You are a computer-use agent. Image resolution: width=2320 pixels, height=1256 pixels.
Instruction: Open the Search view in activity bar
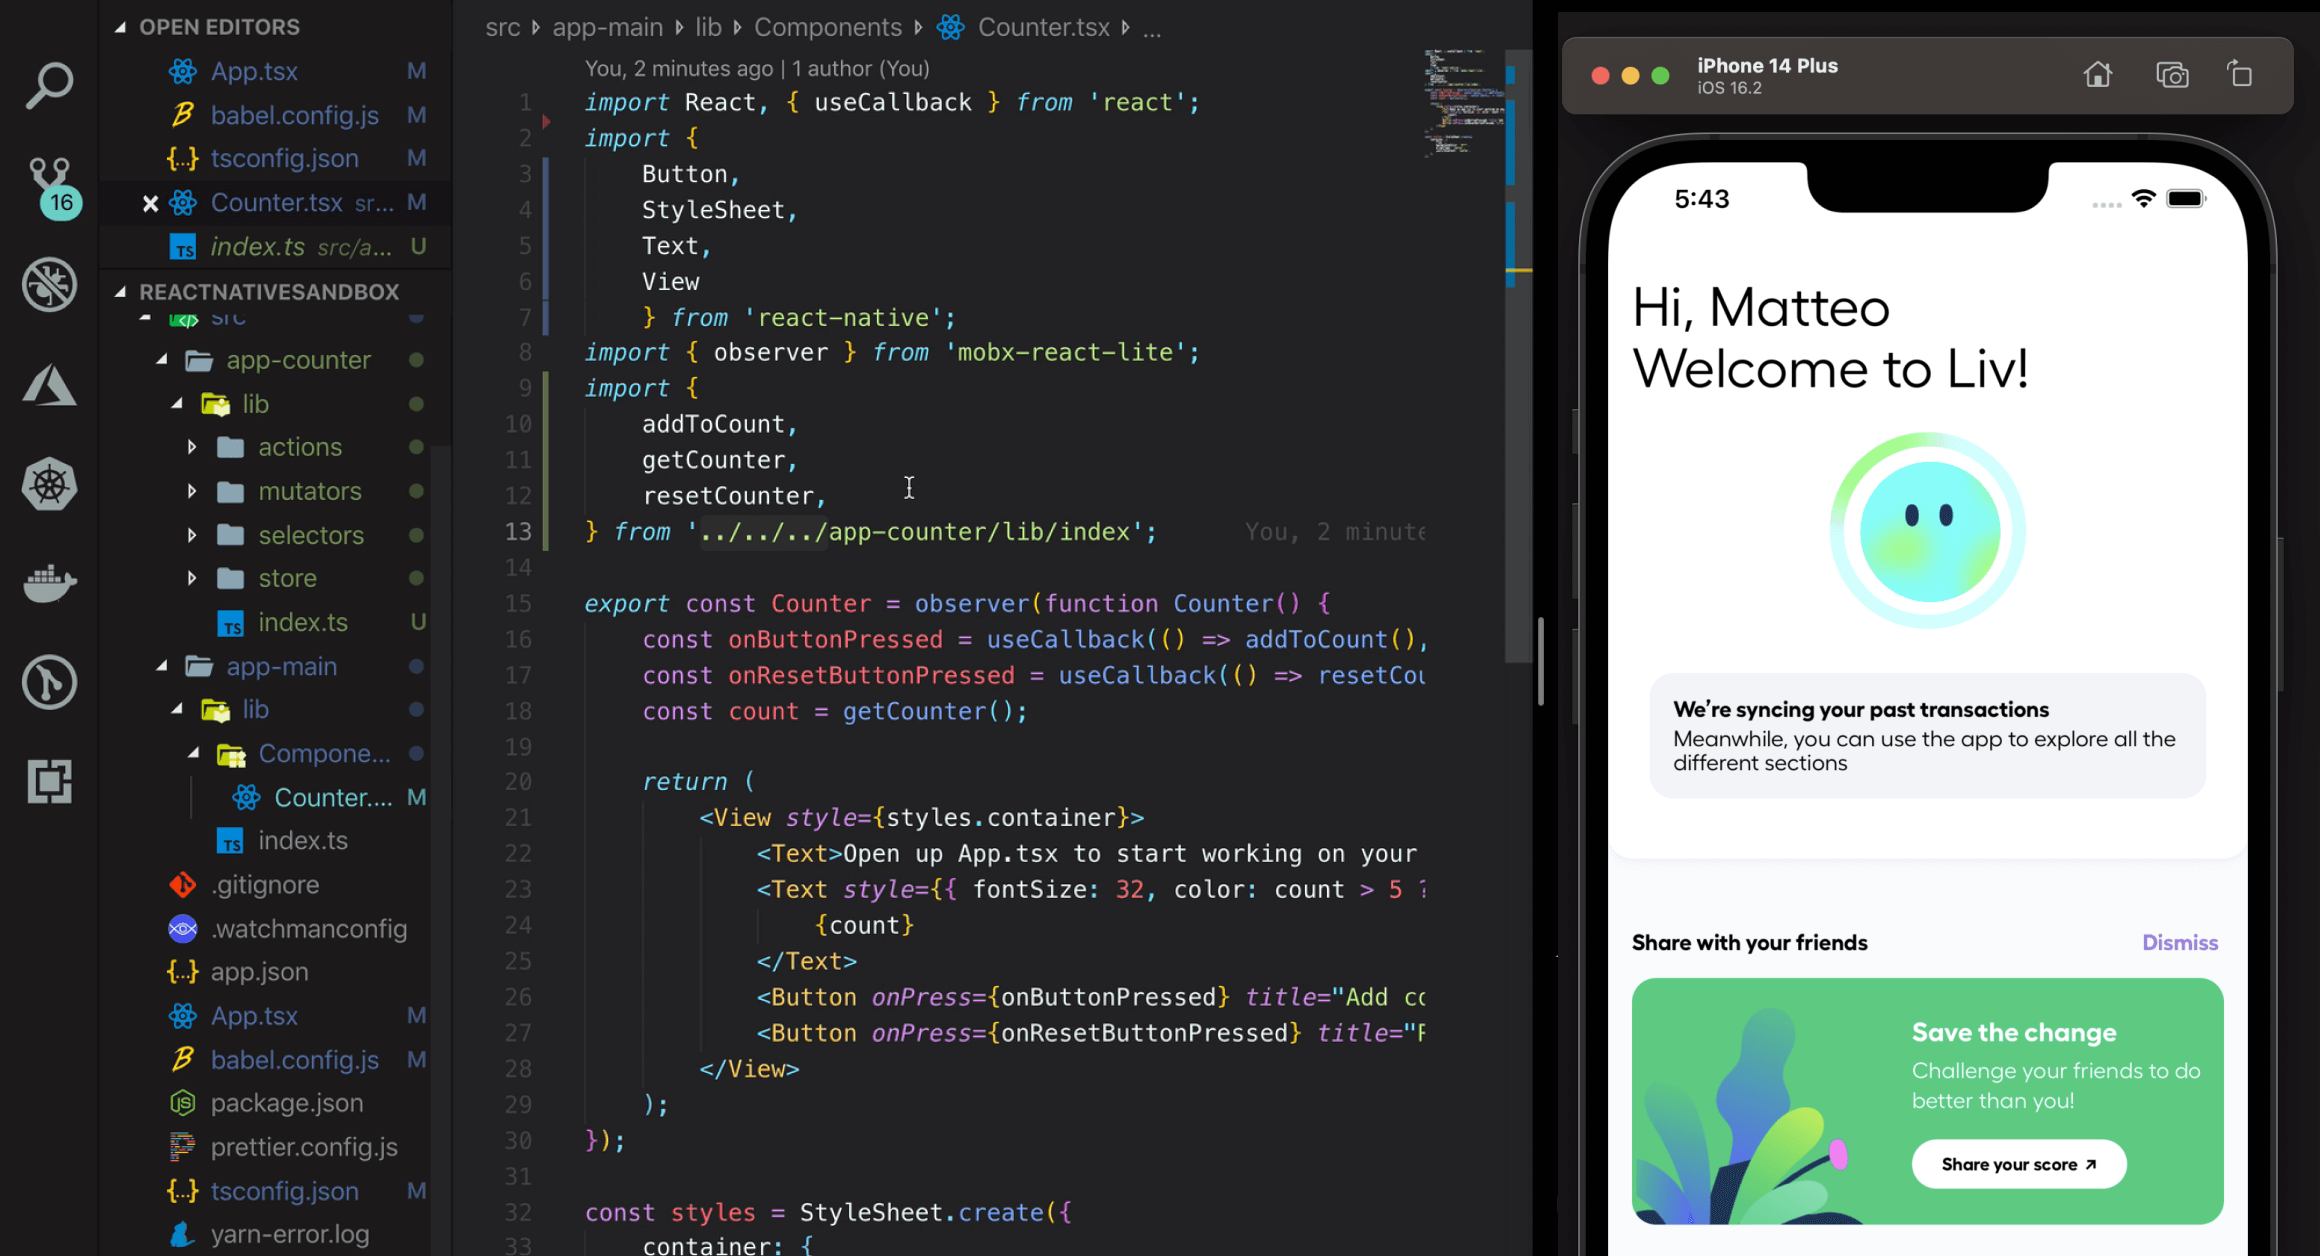coord(49,86)
